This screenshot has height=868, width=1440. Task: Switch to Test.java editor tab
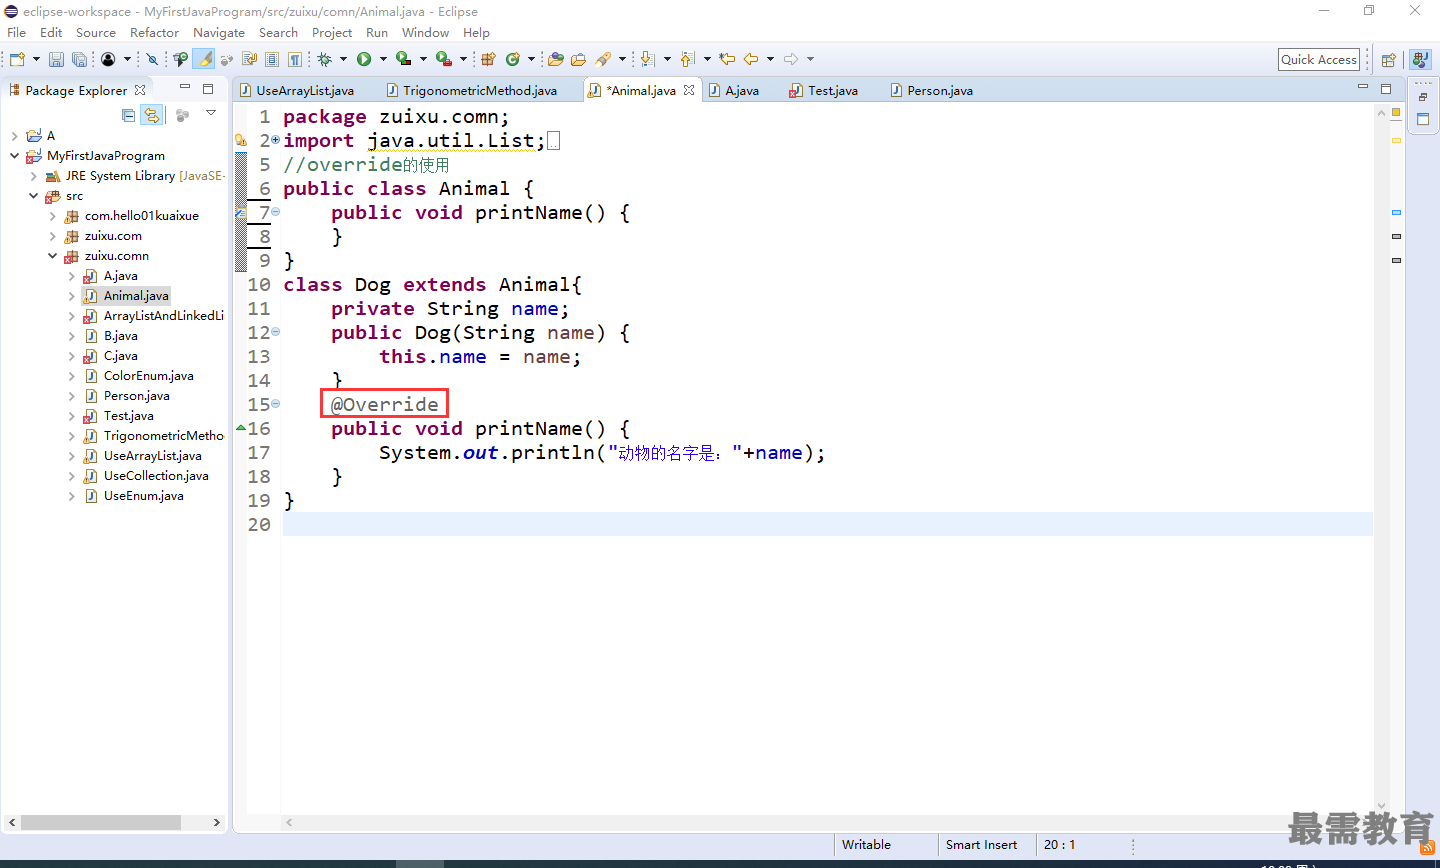[x=824, y=90]
